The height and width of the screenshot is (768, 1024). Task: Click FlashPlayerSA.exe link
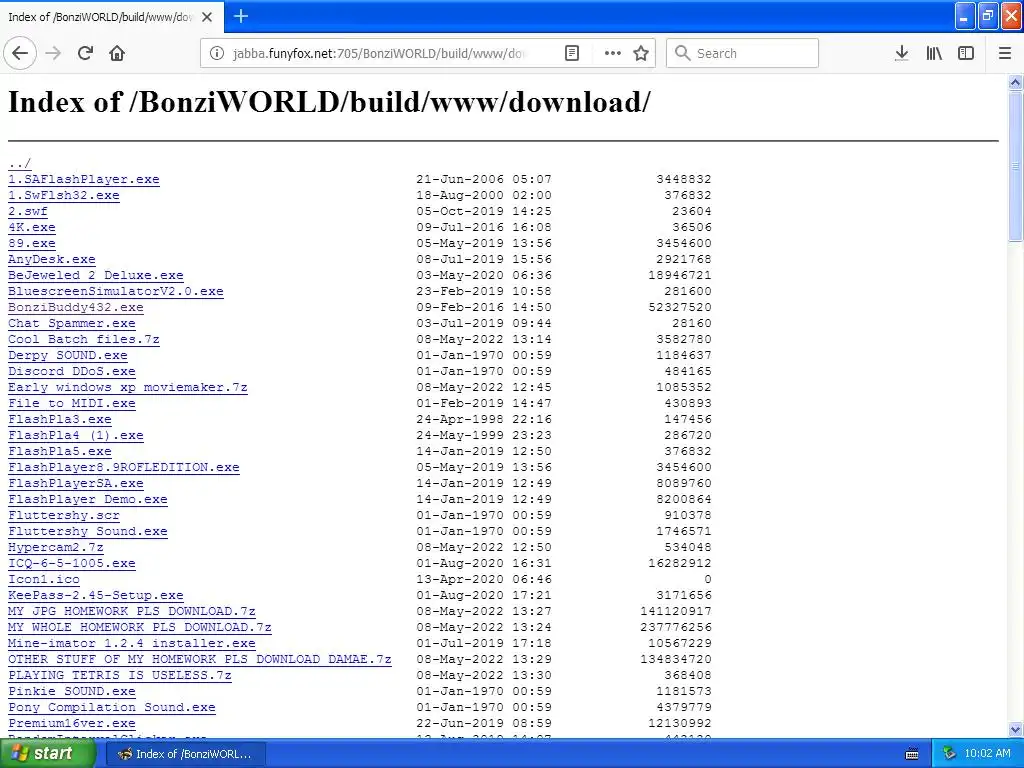(76, 483)
